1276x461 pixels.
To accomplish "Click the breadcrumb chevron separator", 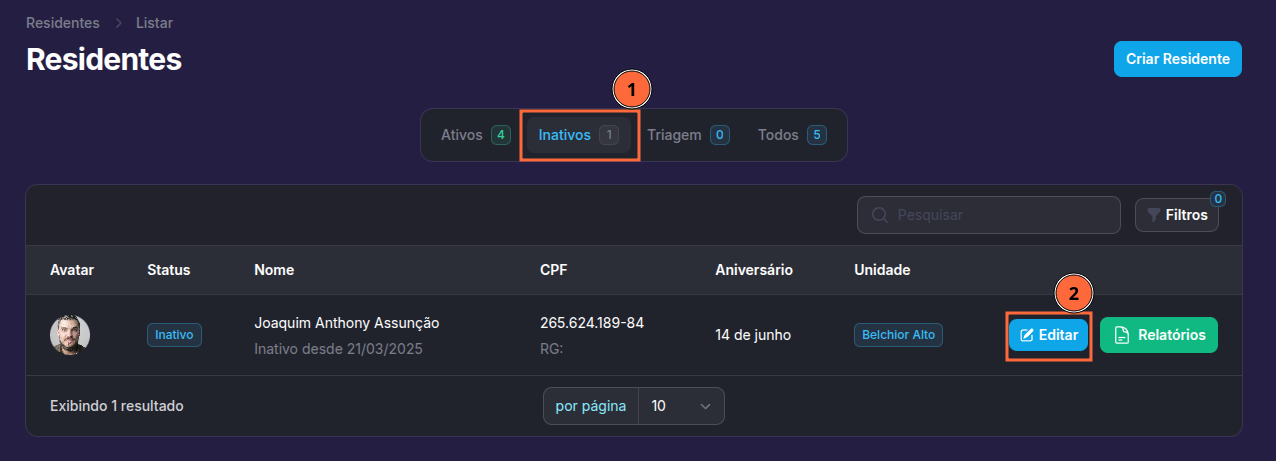I will tap(118, 22).
